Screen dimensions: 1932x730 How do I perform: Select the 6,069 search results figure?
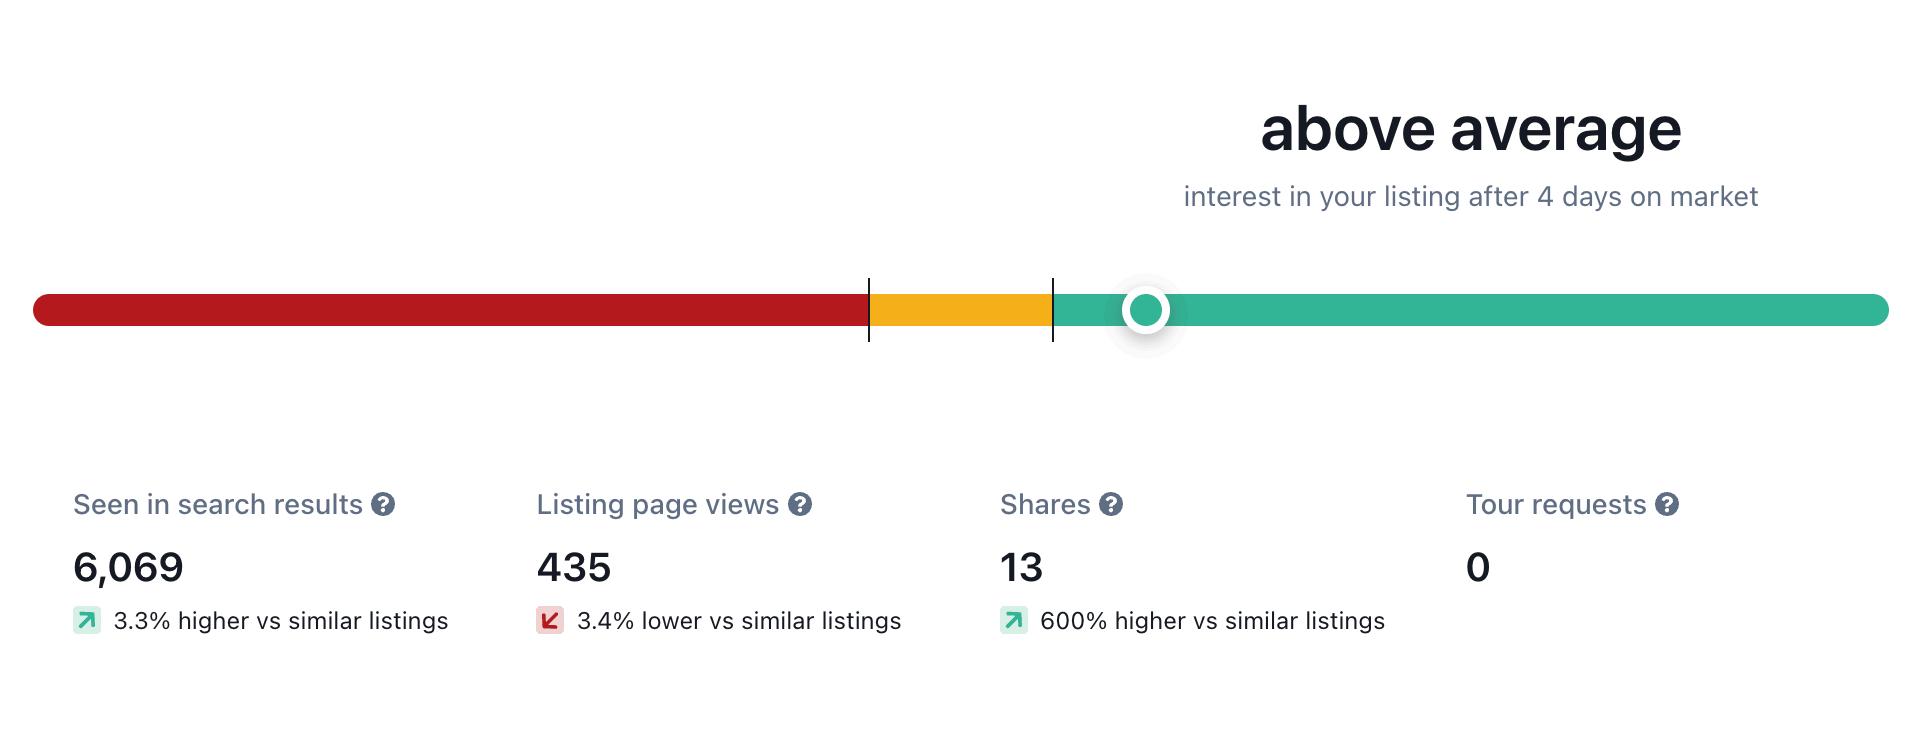(x=128, y=568)
